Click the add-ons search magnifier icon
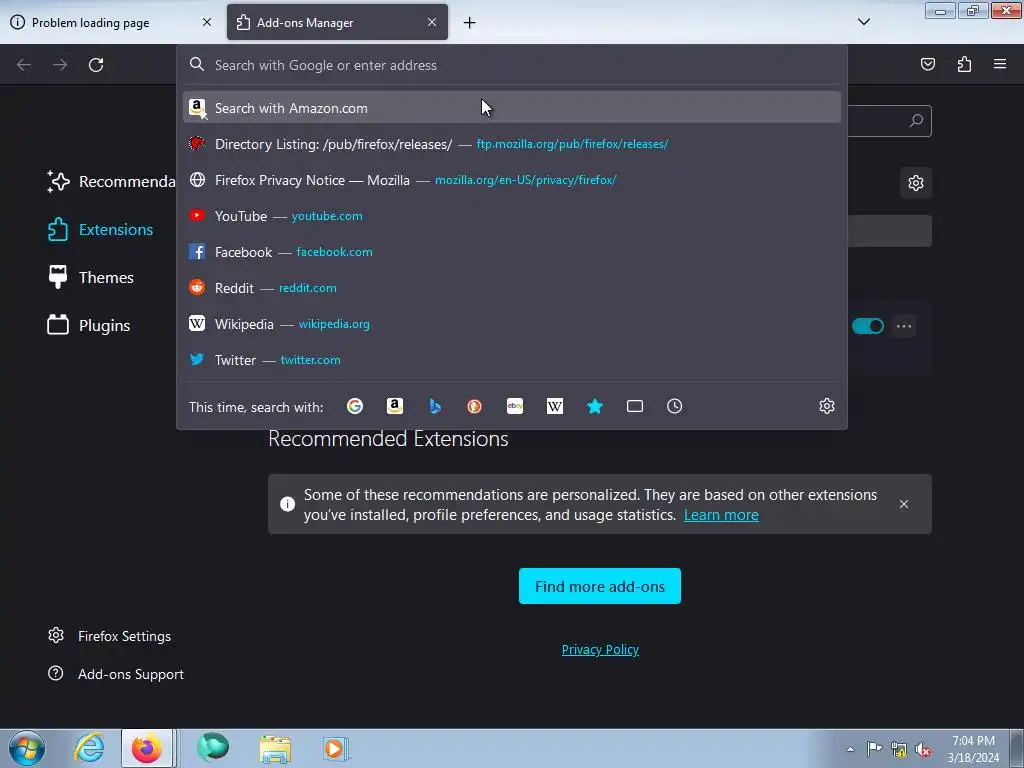The width and height of the screenshot is (1024, 768). (916, 121)
